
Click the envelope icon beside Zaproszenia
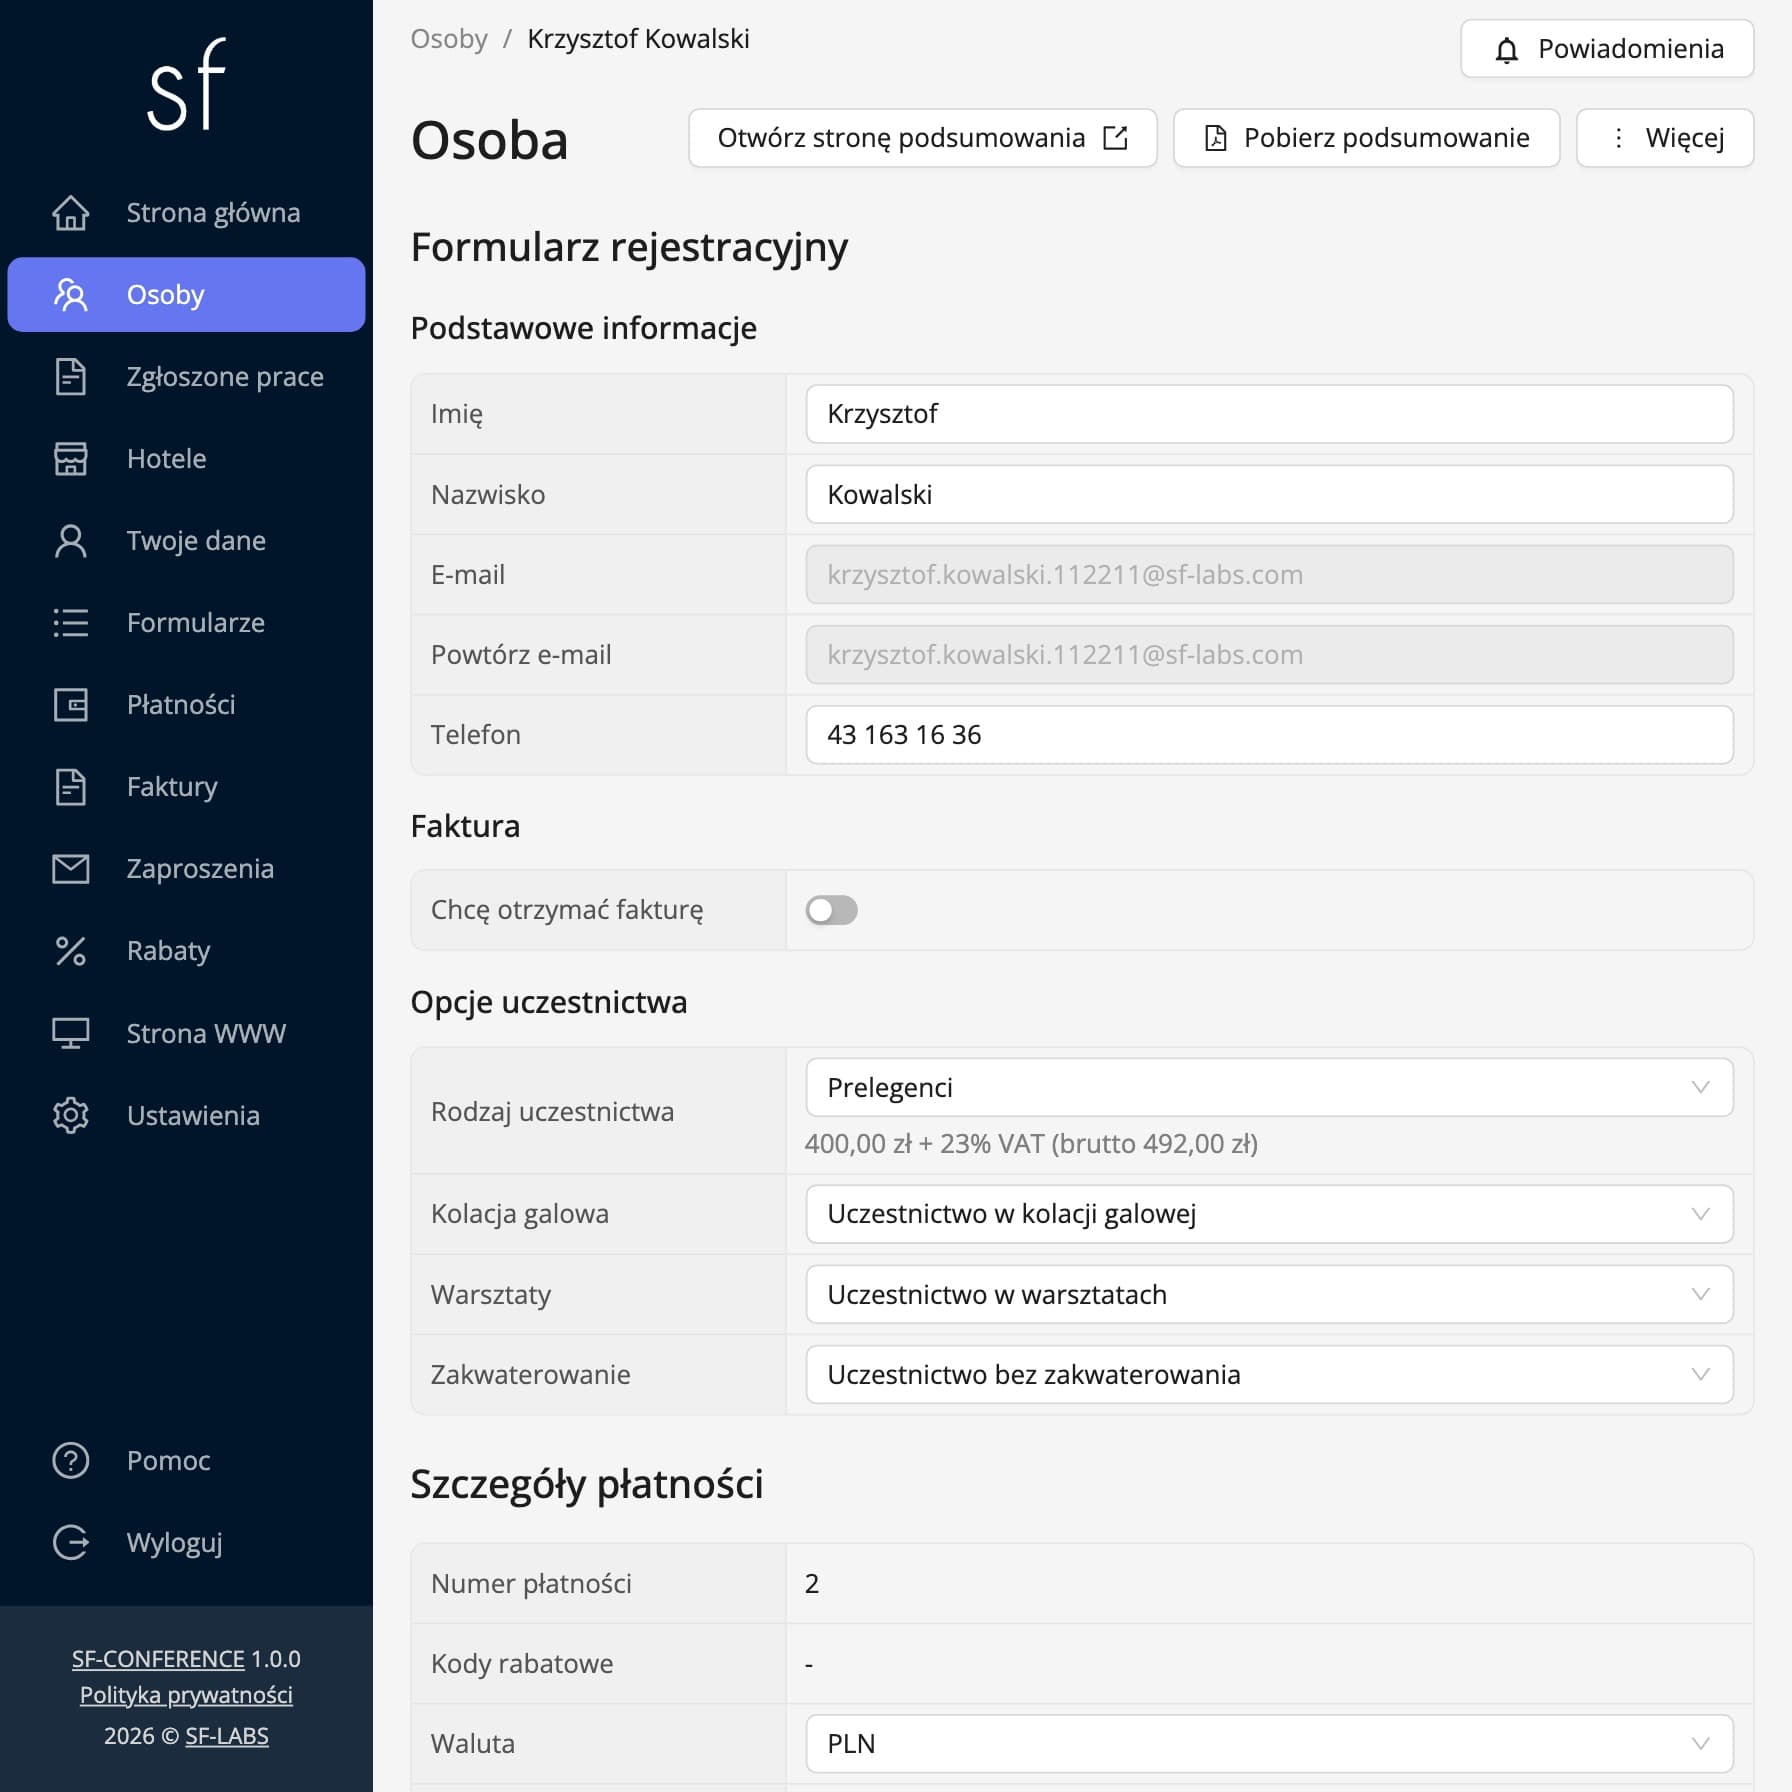[x=71, y=869]
